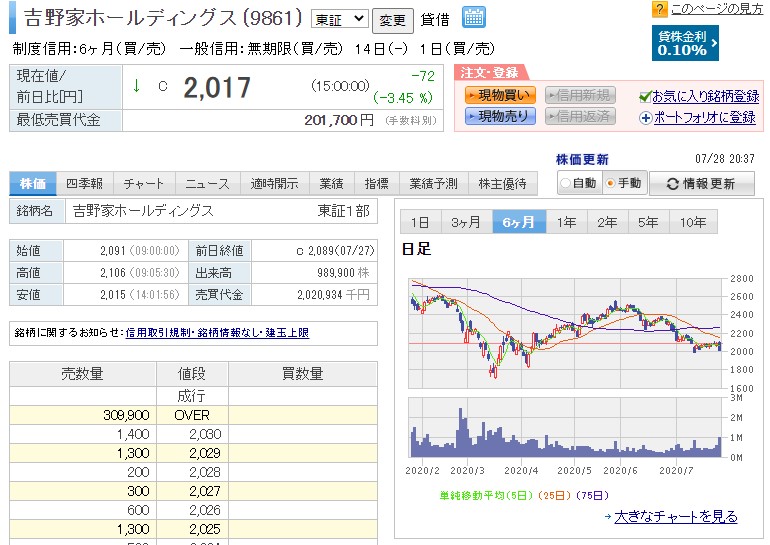Click the 始値 value 2,091
Screen dimensions: 770x545
[113, 251]
